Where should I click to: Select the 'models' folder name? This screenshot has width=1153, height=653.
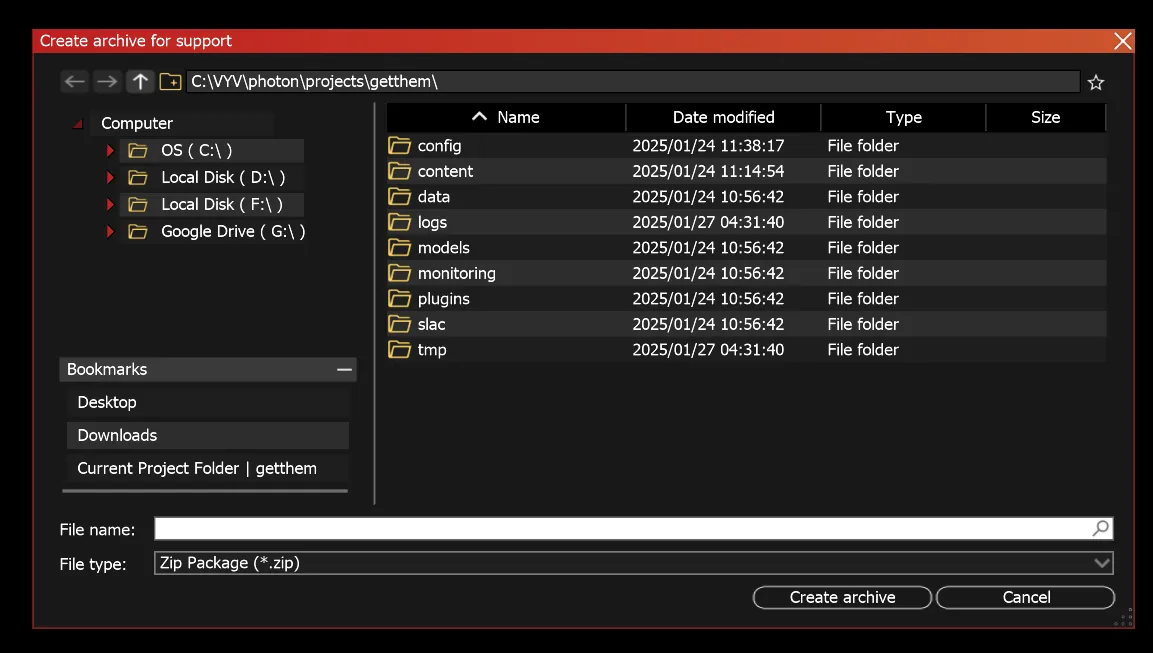(443, 248)
